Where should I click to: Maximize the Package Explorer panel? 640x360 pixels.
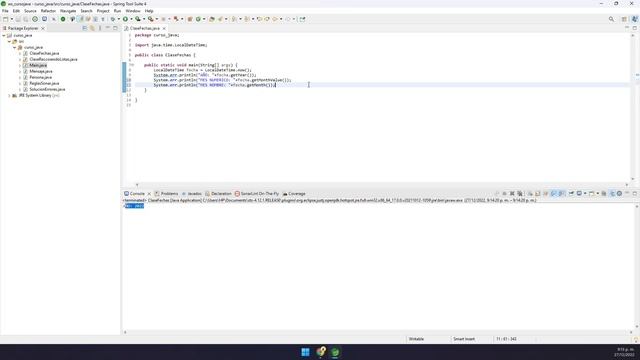(116, 28)
